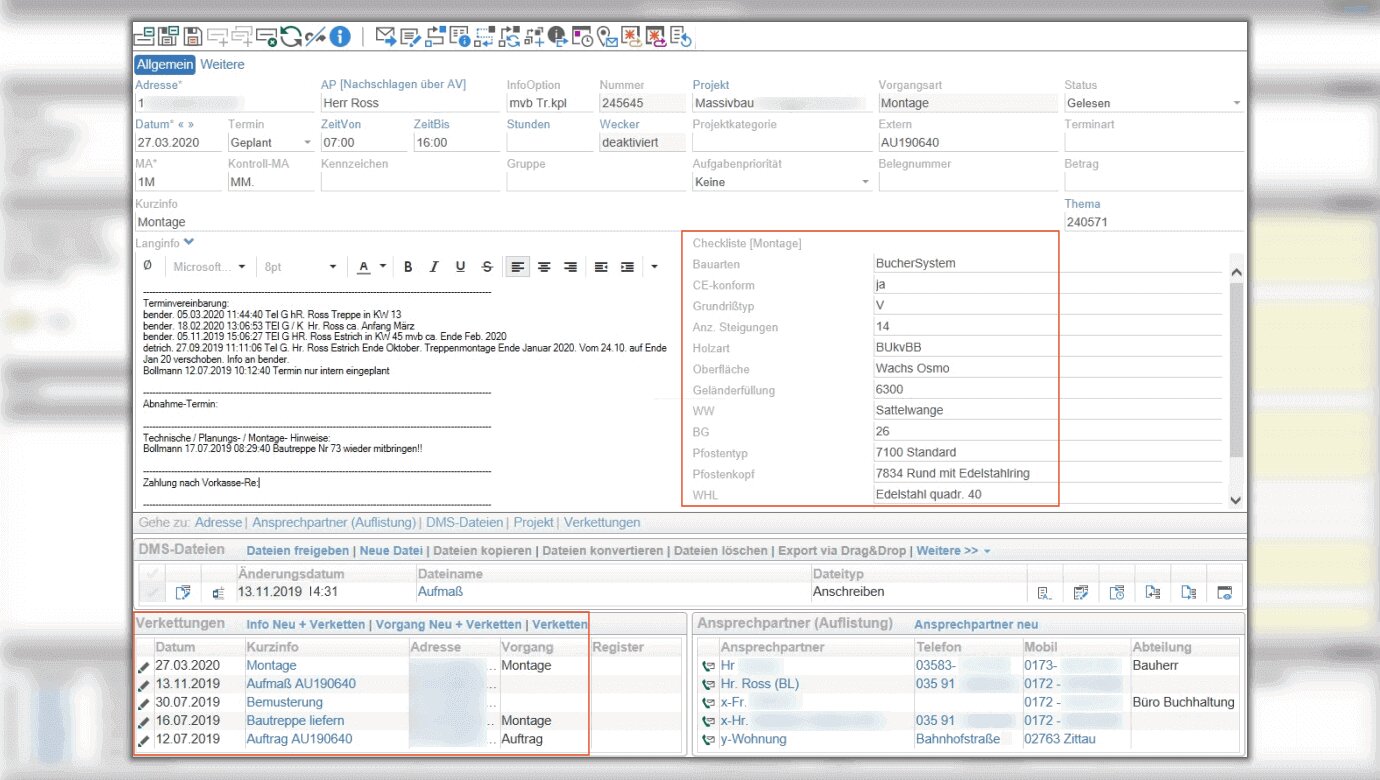The width and height of the screenshot is (1380, 780).
Task: Click the map pin with envelope icon
Action: click(x=608, y=37)
